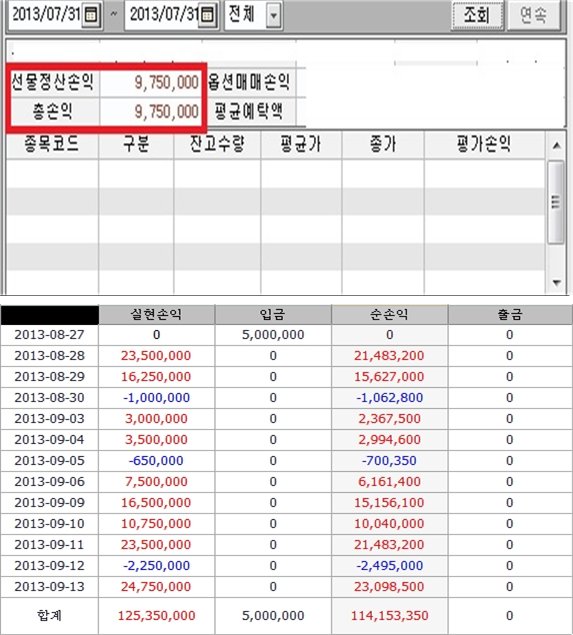This screenshot has height=635, width=573.
Task: Click the 실현손익 column header
Action: point(156,315)
